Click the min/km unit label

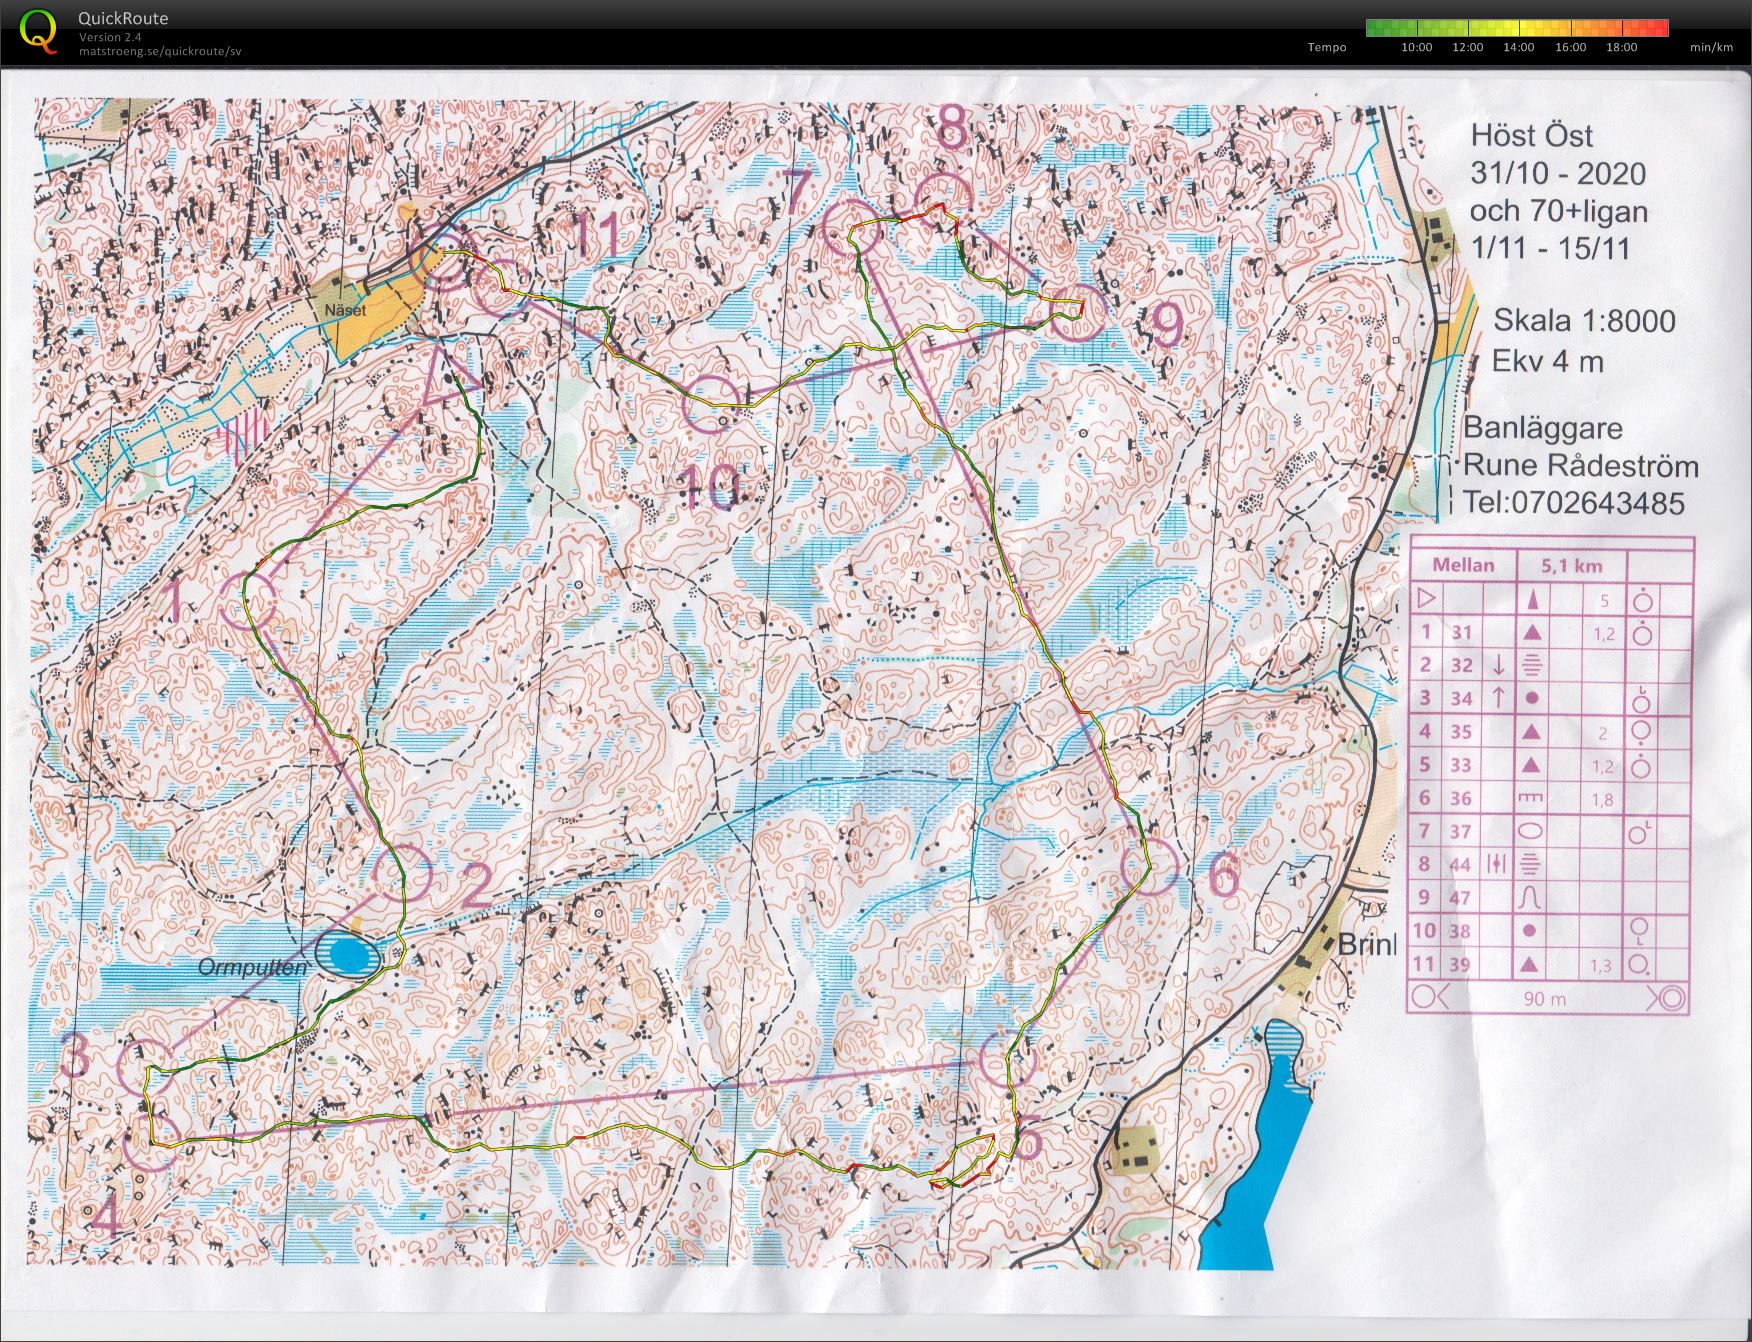1711,47
